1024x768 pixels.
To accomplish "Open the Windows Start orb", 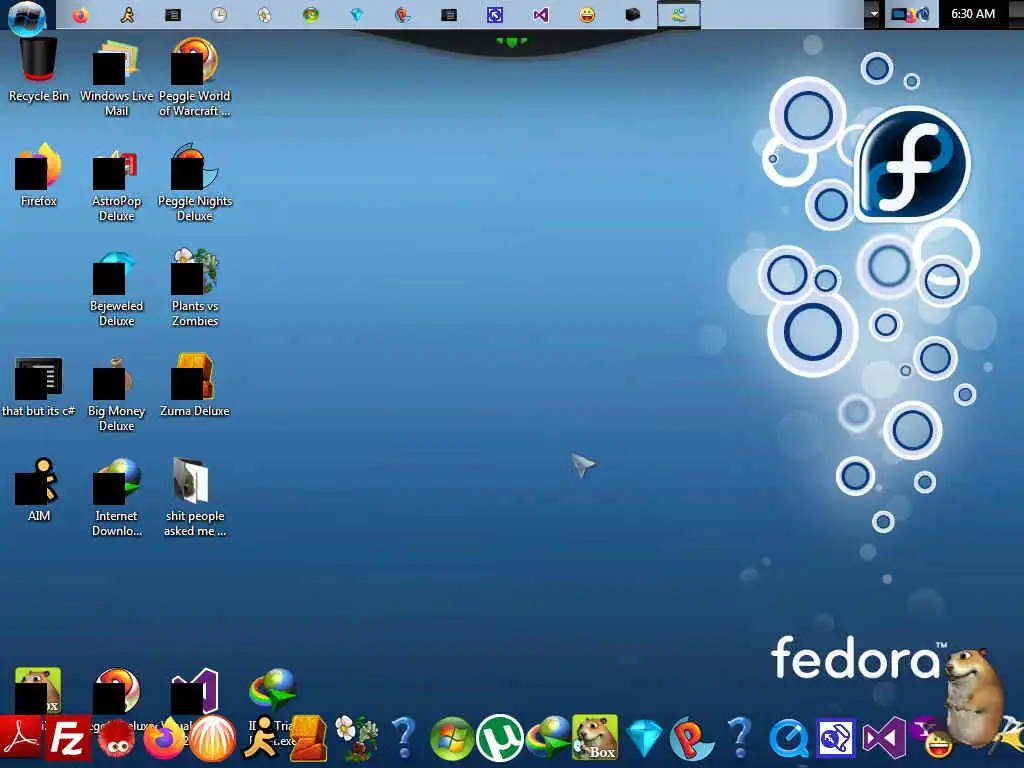I will 27,16.
